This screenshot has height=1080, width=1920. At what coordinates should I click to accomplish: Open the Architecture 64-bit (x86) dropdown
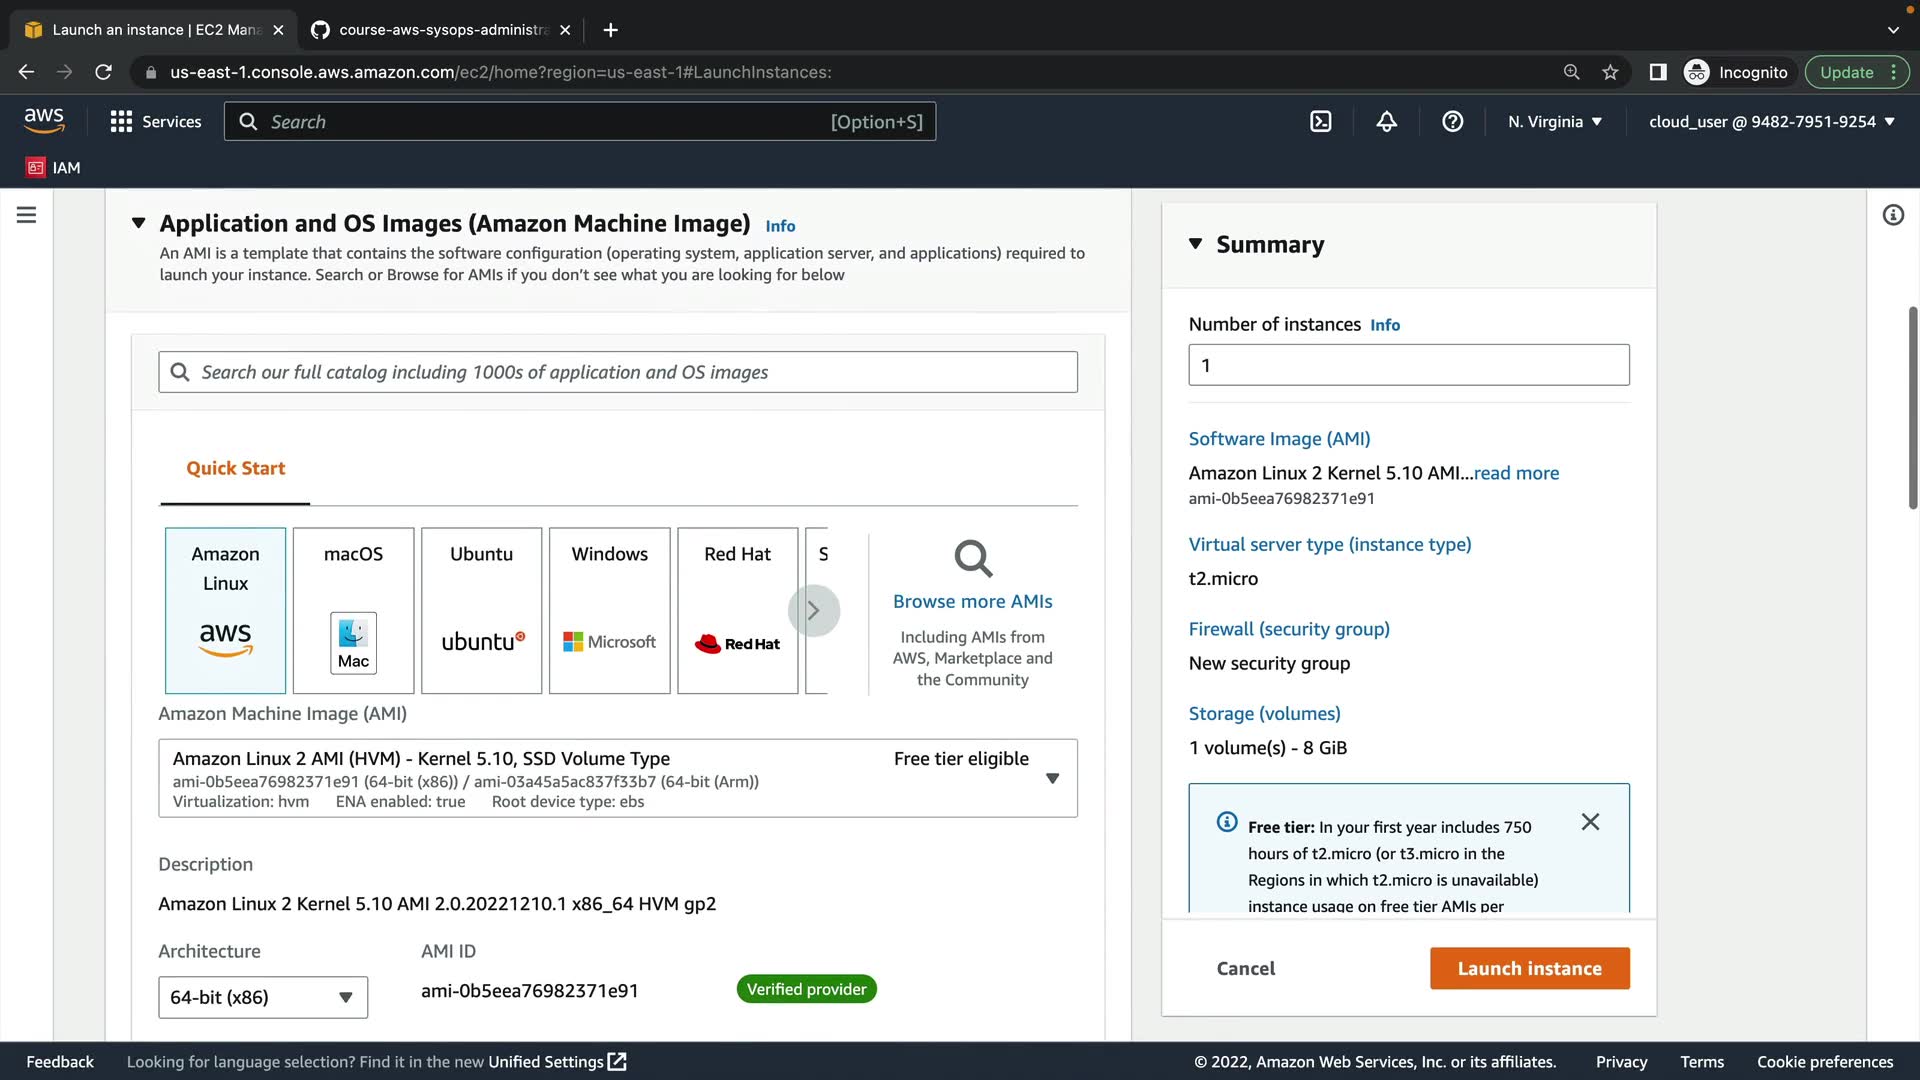262,997
